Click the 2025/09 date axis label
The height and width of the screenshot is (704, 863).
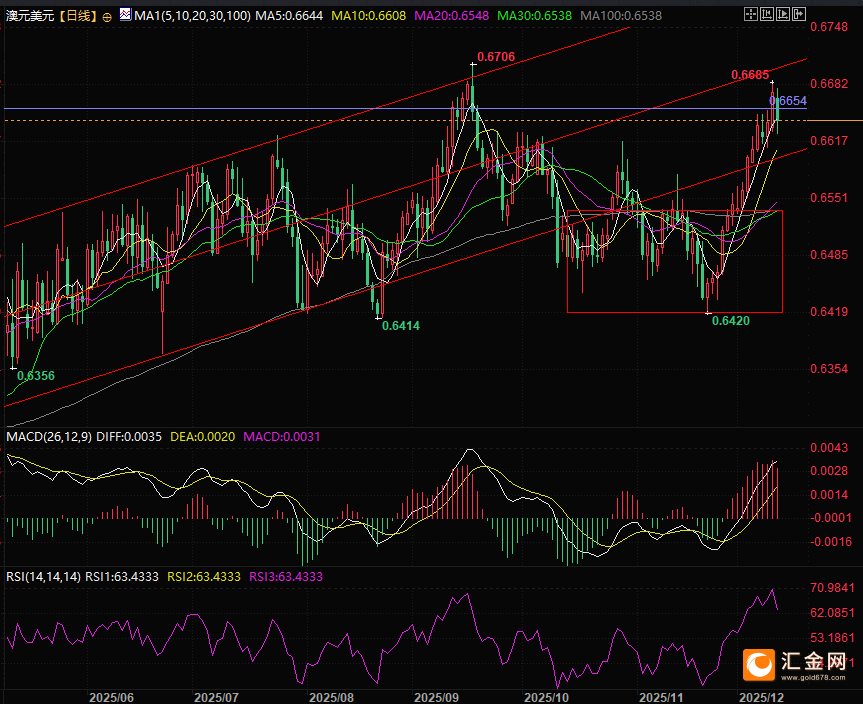(x=435, y=696)
